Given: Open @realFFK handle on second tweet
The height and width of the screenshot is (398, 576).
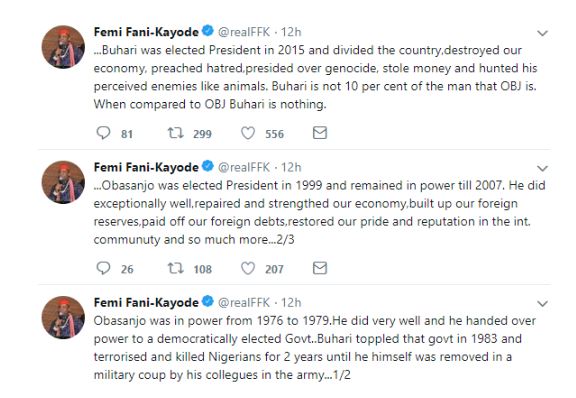Looking at the screenshot, I should click(x=244, y=167).
